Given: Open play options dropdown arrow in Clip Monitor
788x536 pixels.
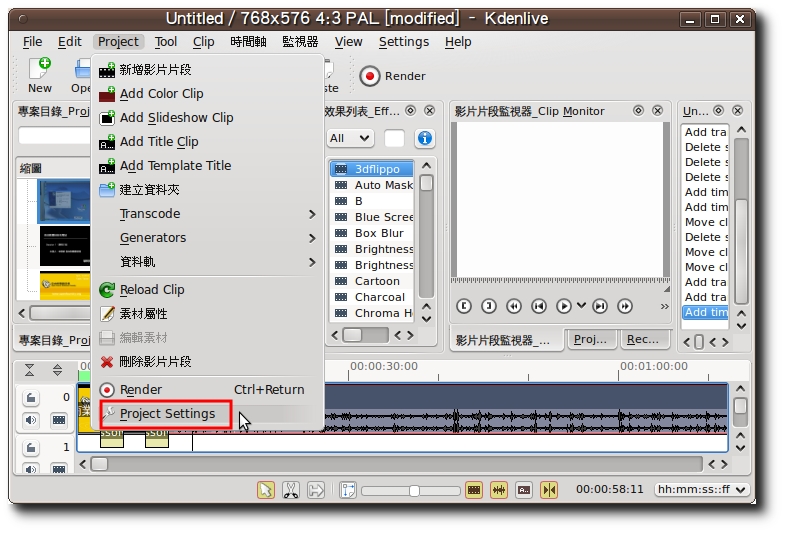Looking at the screenshot, I should point(581,305).
